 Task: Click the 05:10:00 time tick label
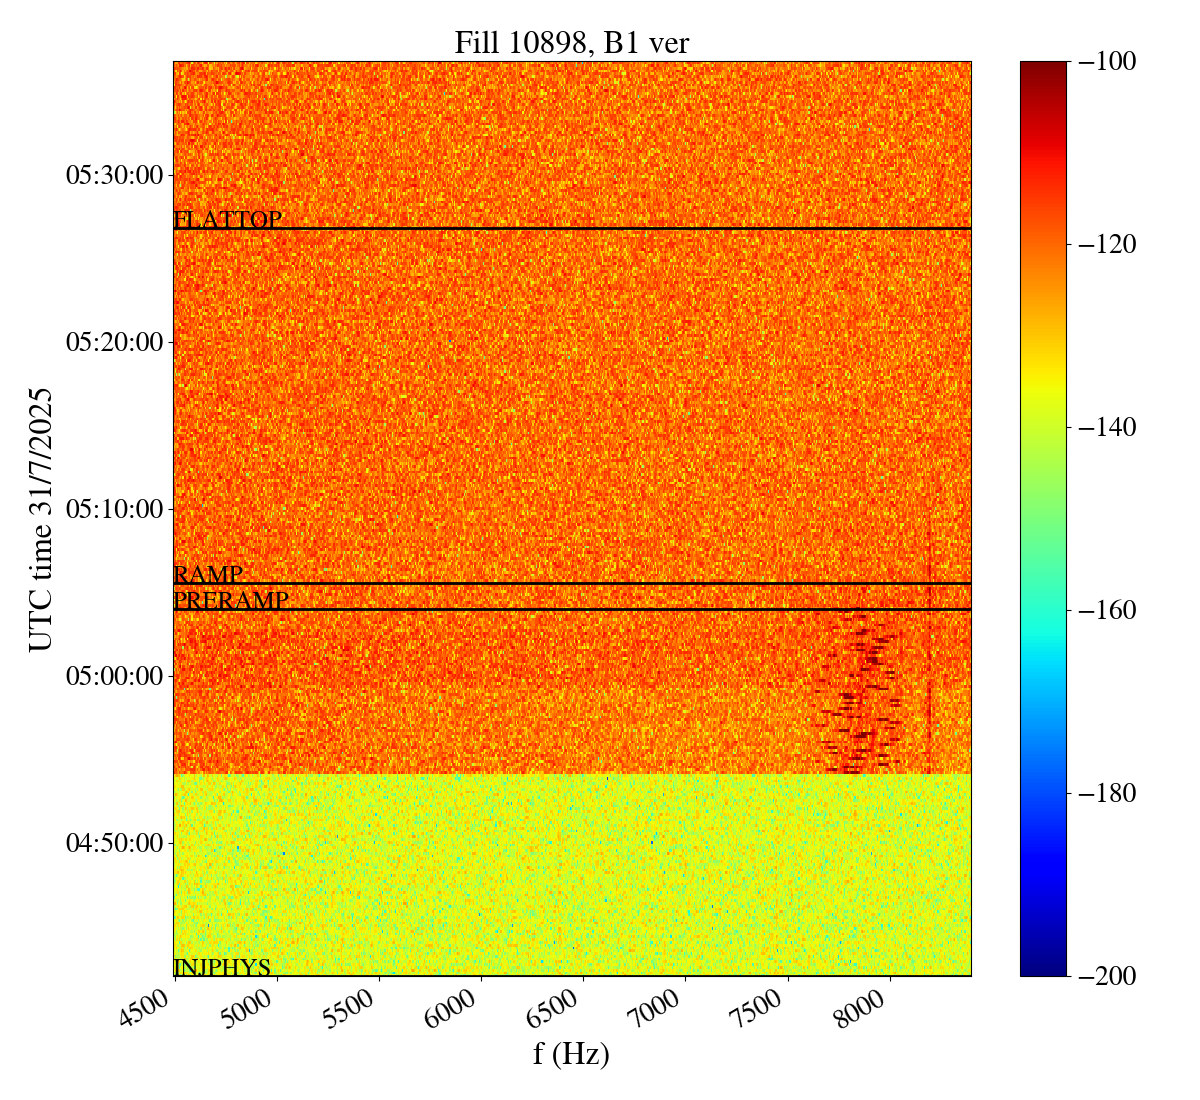[114, 509]
